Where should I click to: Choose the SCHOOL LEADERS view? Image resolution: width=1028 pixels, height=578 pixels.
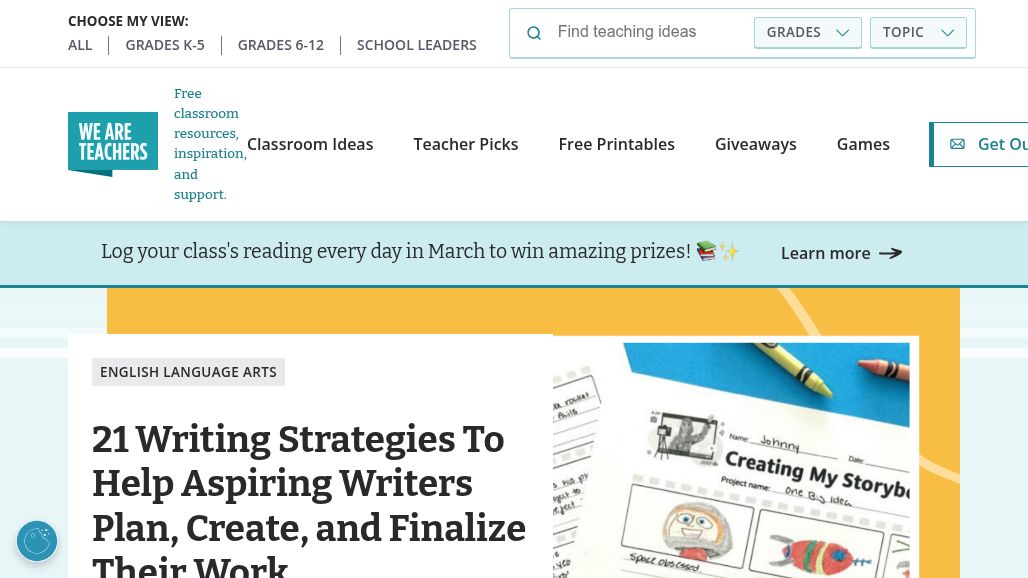point(417,45)
